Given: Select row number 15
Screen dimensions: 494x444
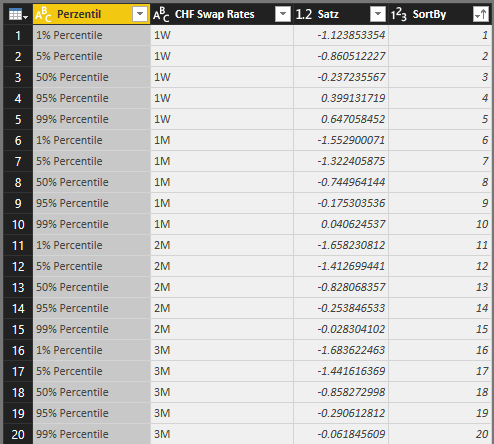Looking at the screenshot, I should click(18, 329).
